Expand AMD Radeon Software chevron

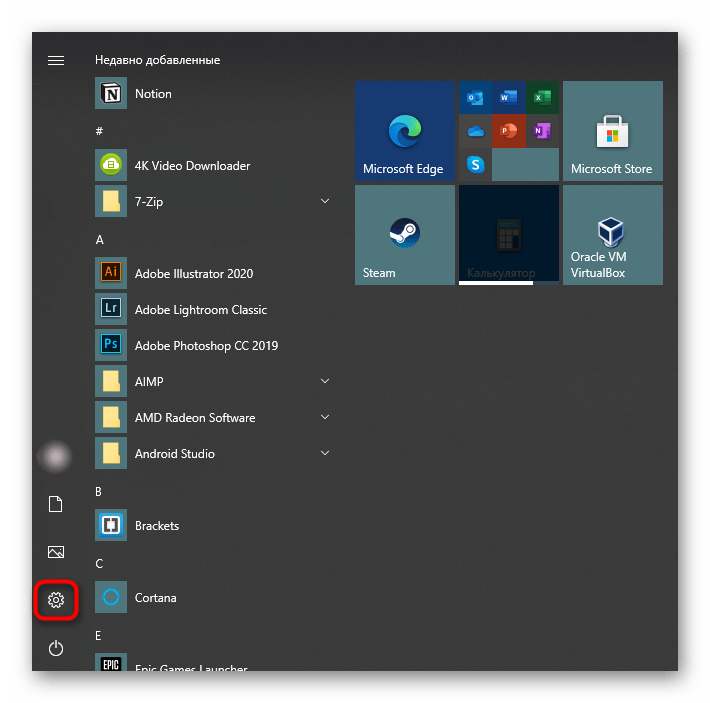(325, 417)
